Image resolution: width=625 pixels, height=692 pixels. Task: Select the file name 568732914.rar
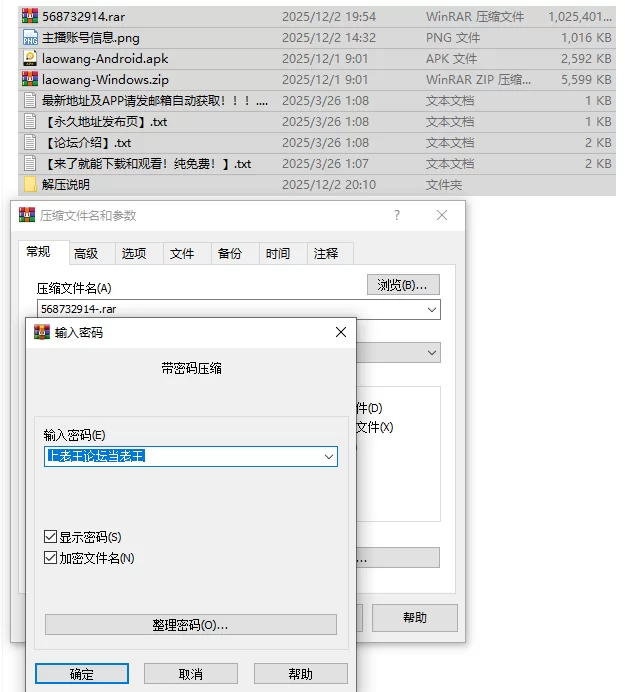[83, 17]
